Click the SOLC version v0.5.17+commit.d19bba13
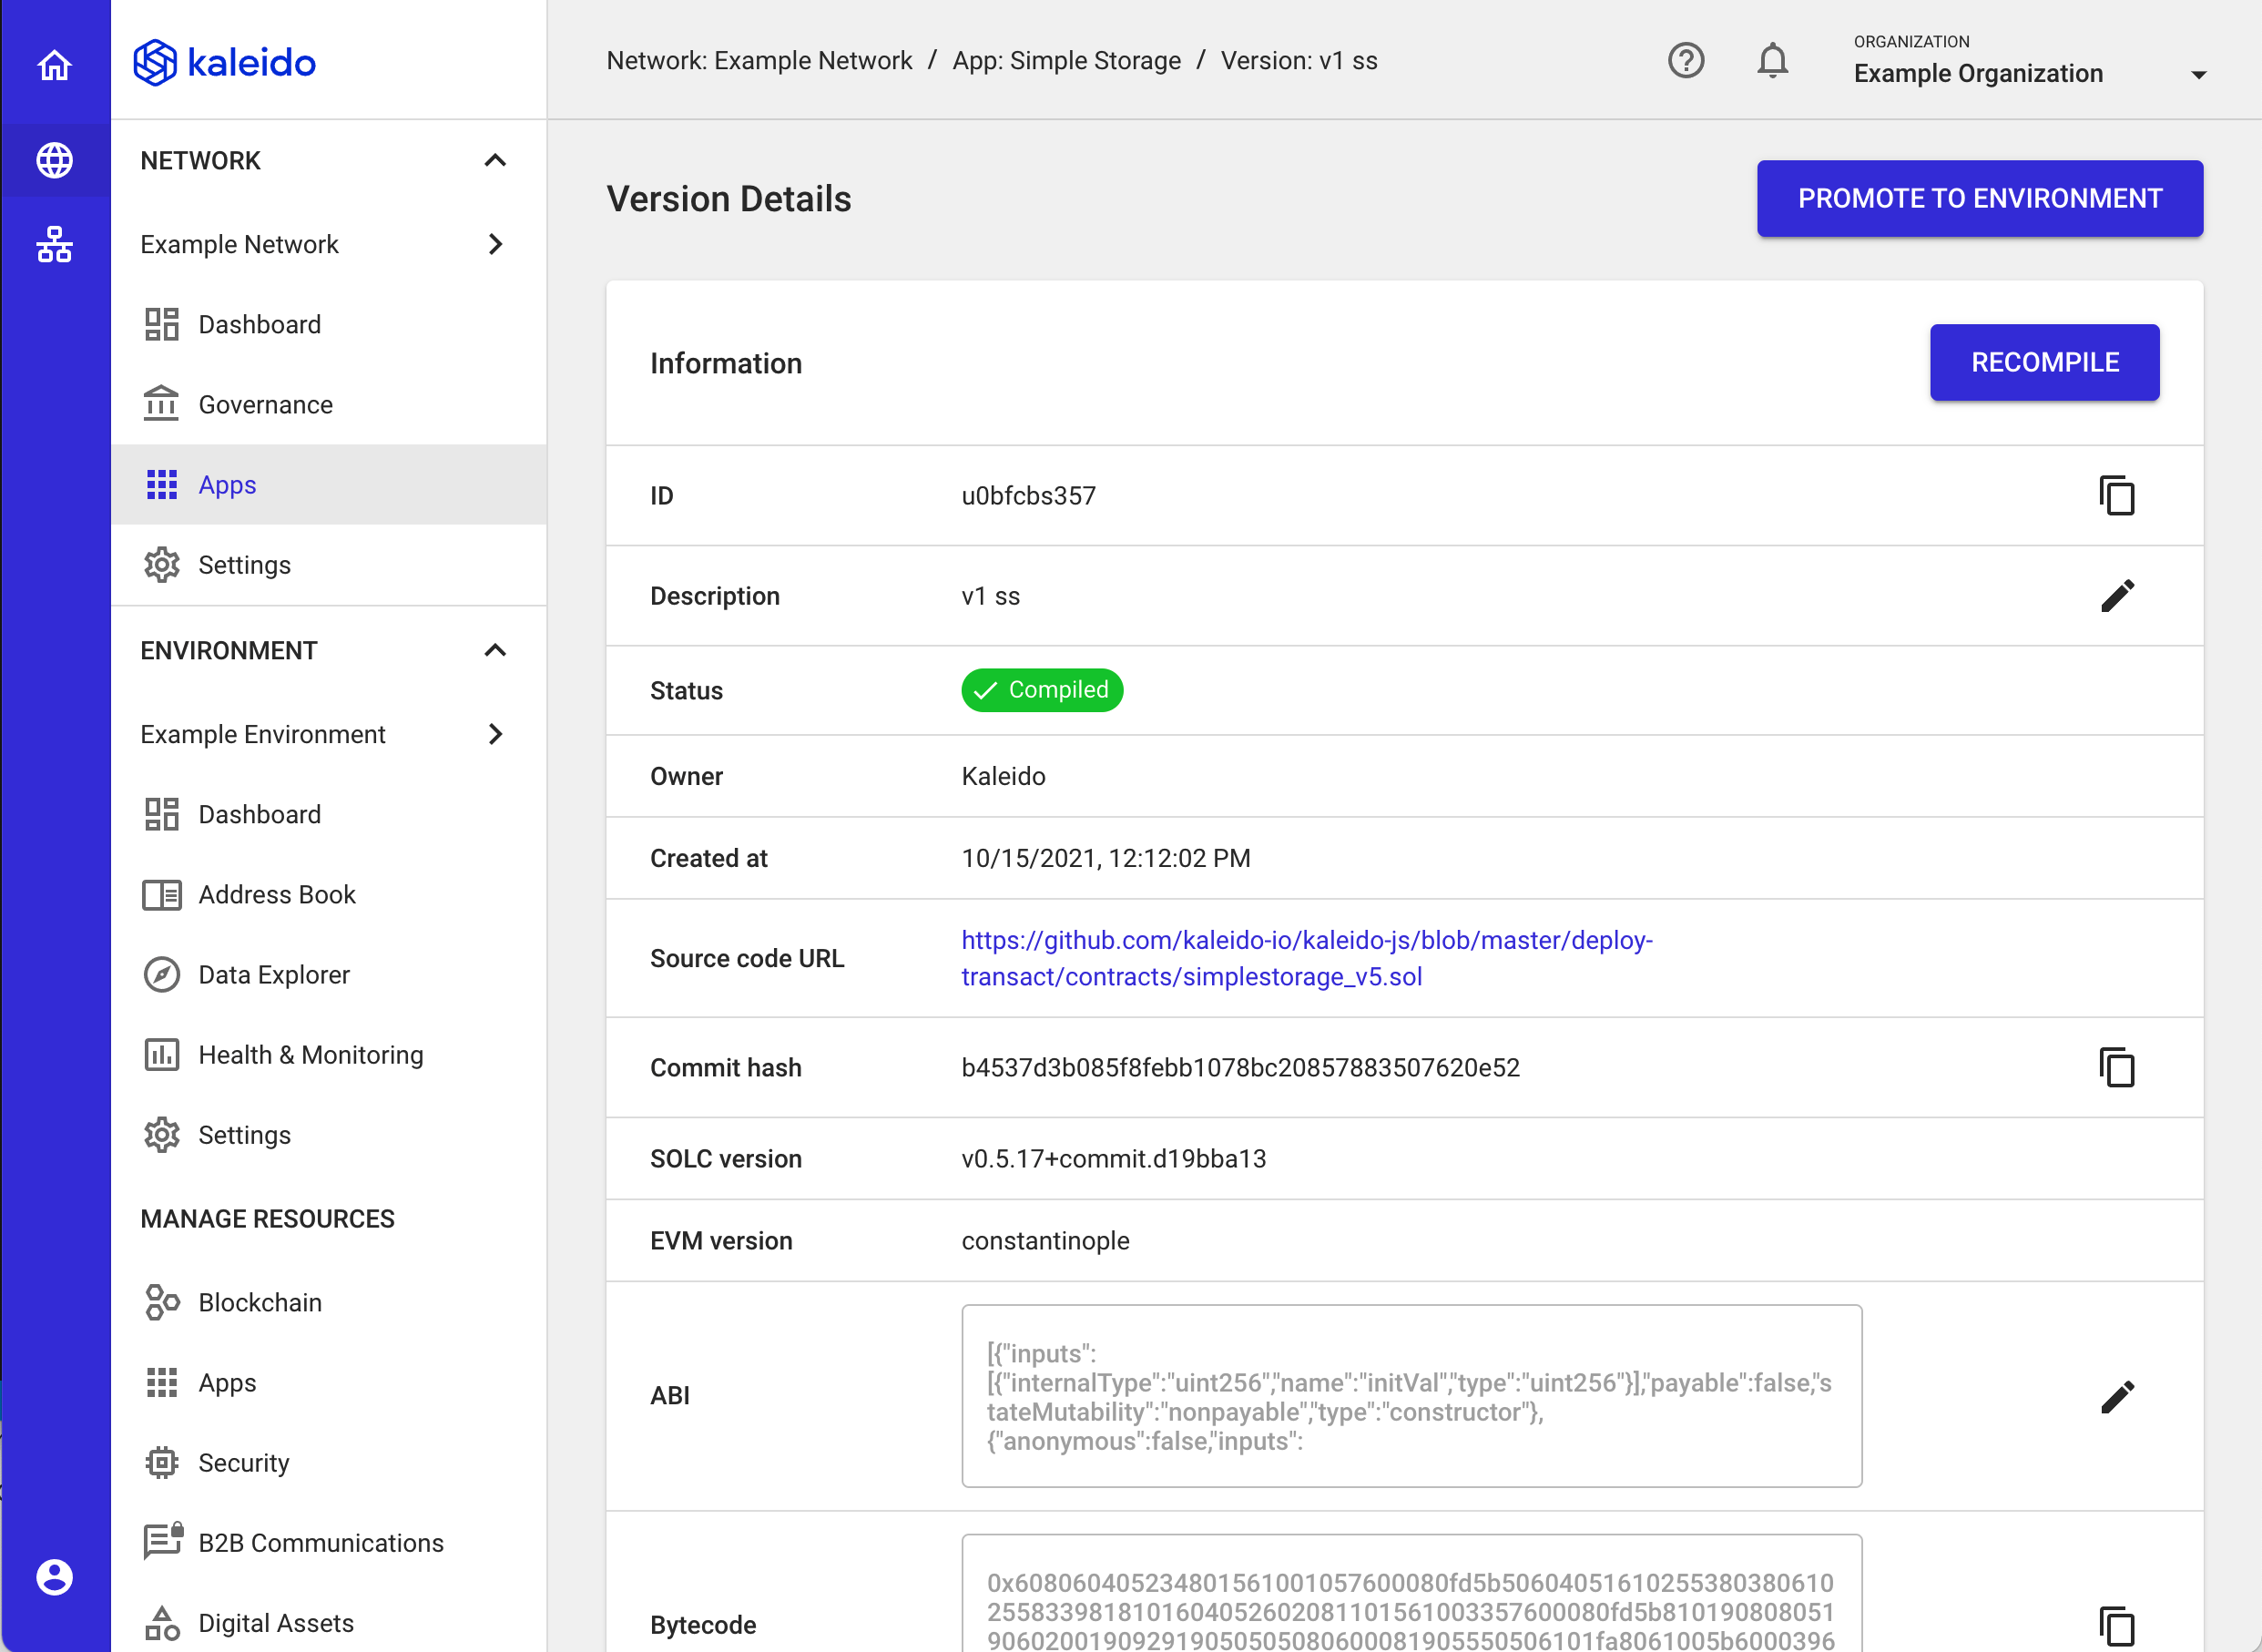Screen dimensions: 2262x1652 click(1113, 1158)
